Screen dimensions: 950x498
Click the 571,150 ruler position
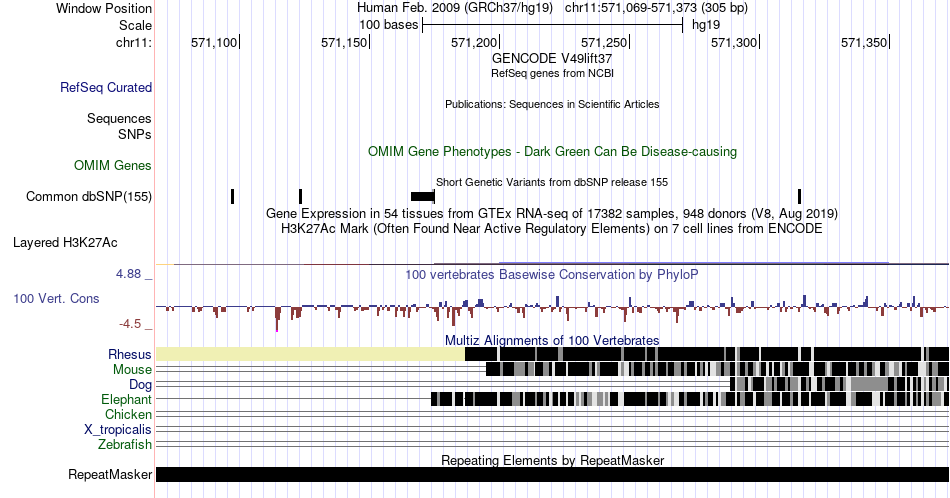point(345,42)
